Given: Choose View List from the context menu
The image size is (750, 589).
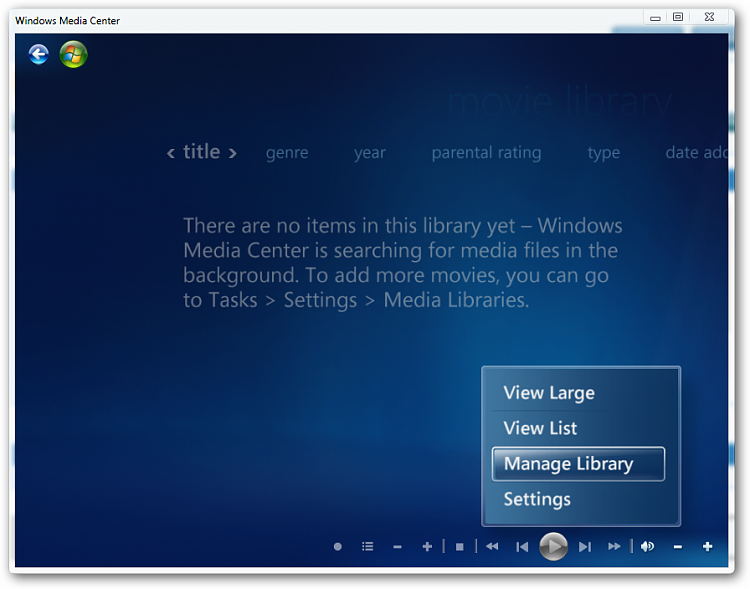Looking at the screenshot, I should [578, 428].
